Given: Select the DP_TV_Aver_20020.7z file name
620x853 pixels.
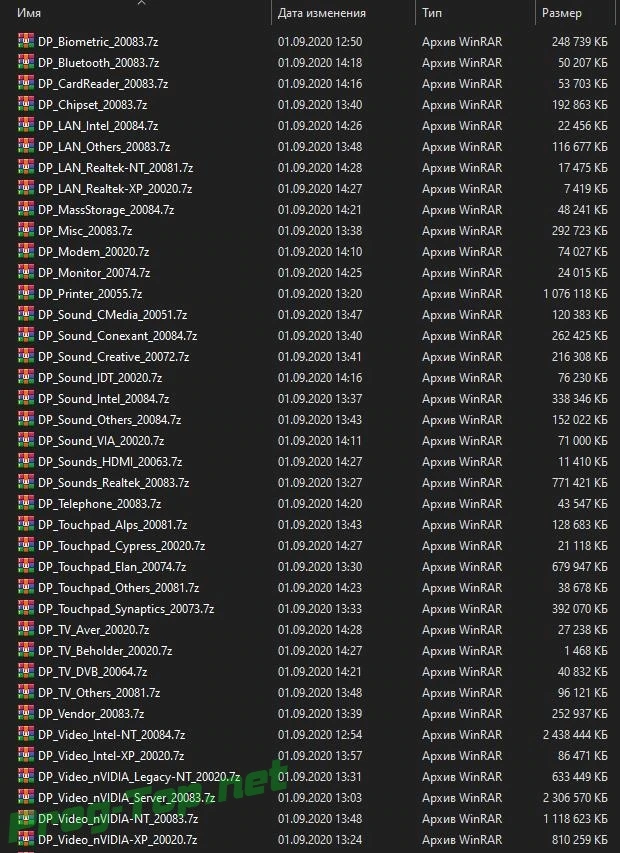Looking at the screenshot, I should click(x=94, y=630).
